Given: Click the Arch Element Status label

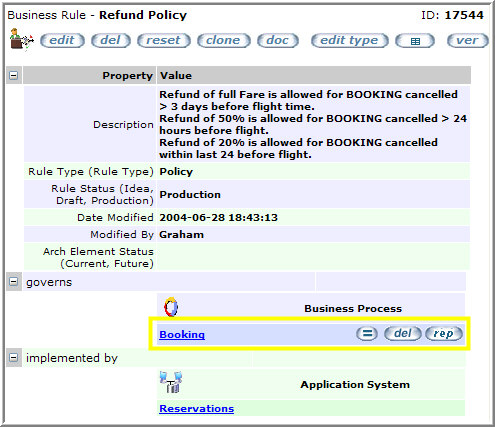Looking at the screenshot, I should coord(98,257).
